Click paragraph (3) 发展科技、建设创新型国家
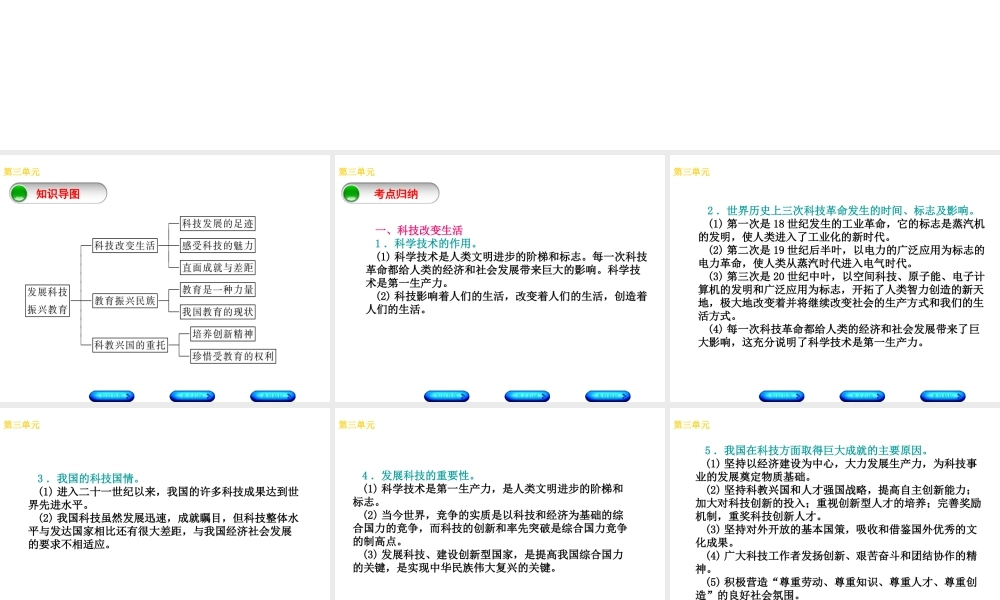This screenshot has height=600, width=1000. 489,561
